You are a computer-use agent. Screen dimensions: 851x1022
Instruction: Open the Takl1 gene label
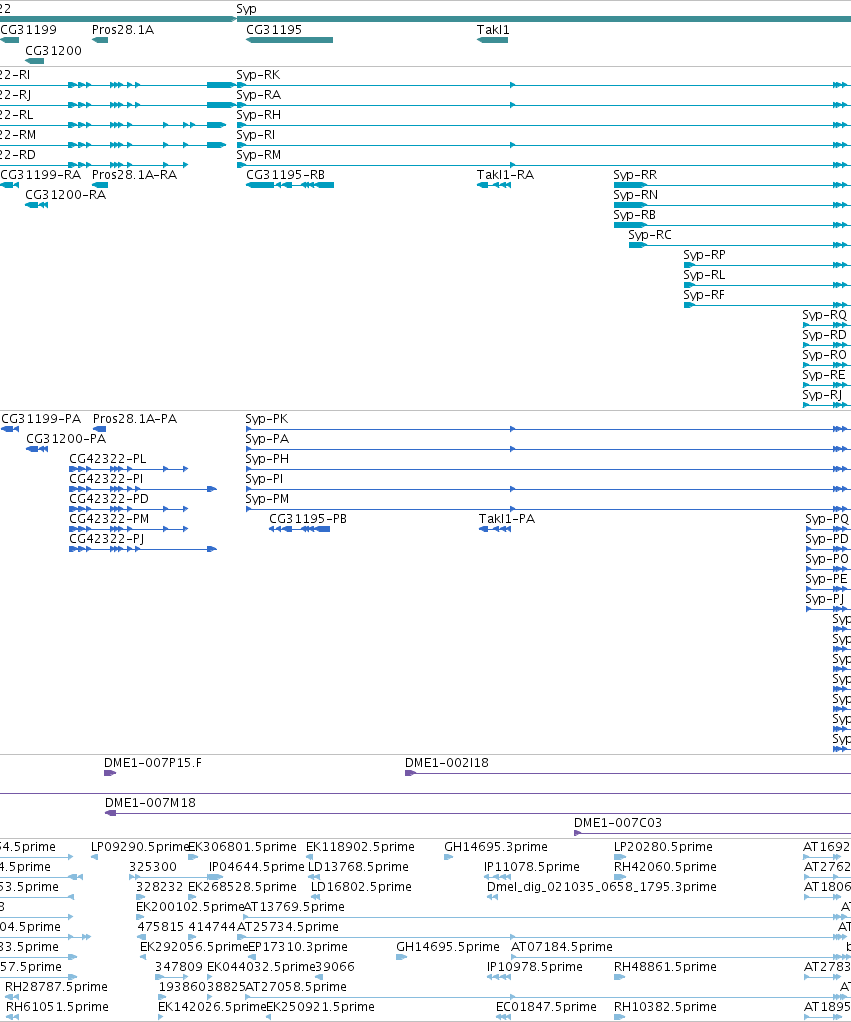(493, 30)
